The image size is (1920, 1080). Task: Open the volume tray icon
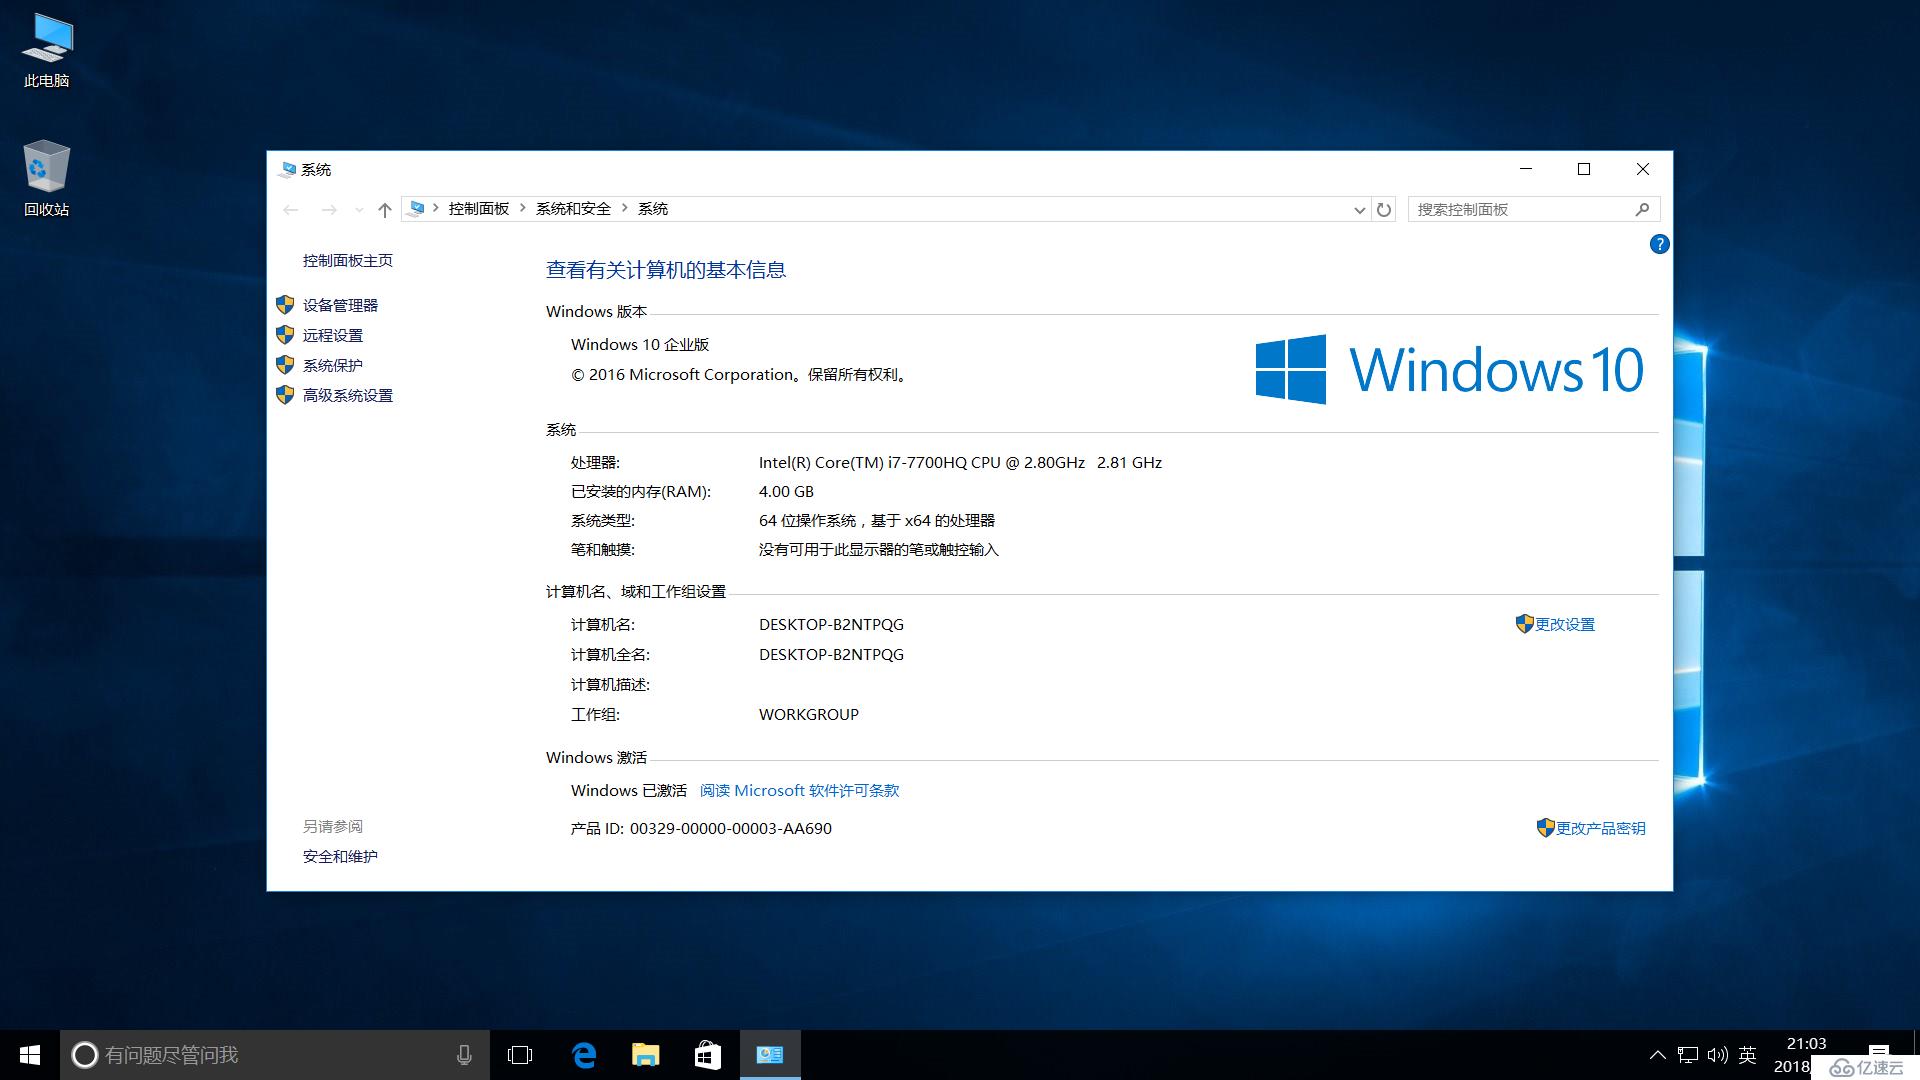pos(1718,1055)
